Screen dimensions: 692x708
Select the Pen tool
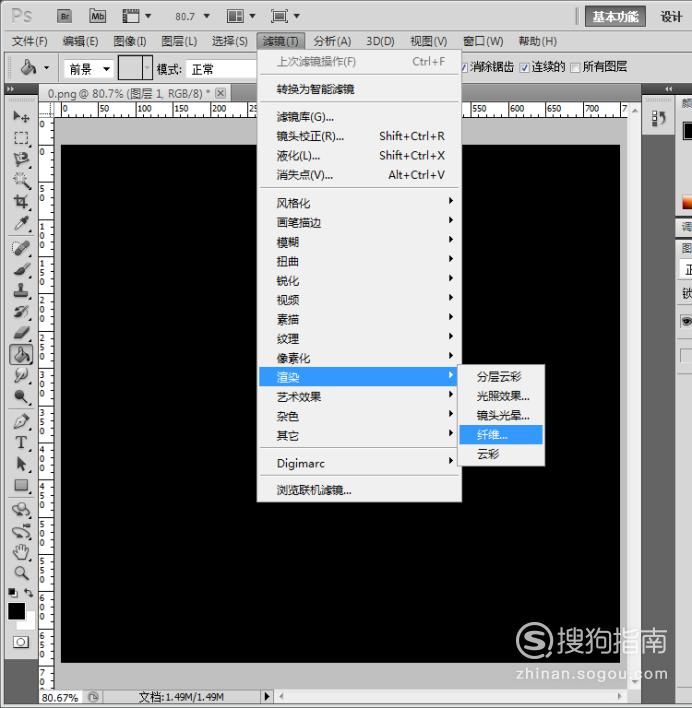pos(21,422)
